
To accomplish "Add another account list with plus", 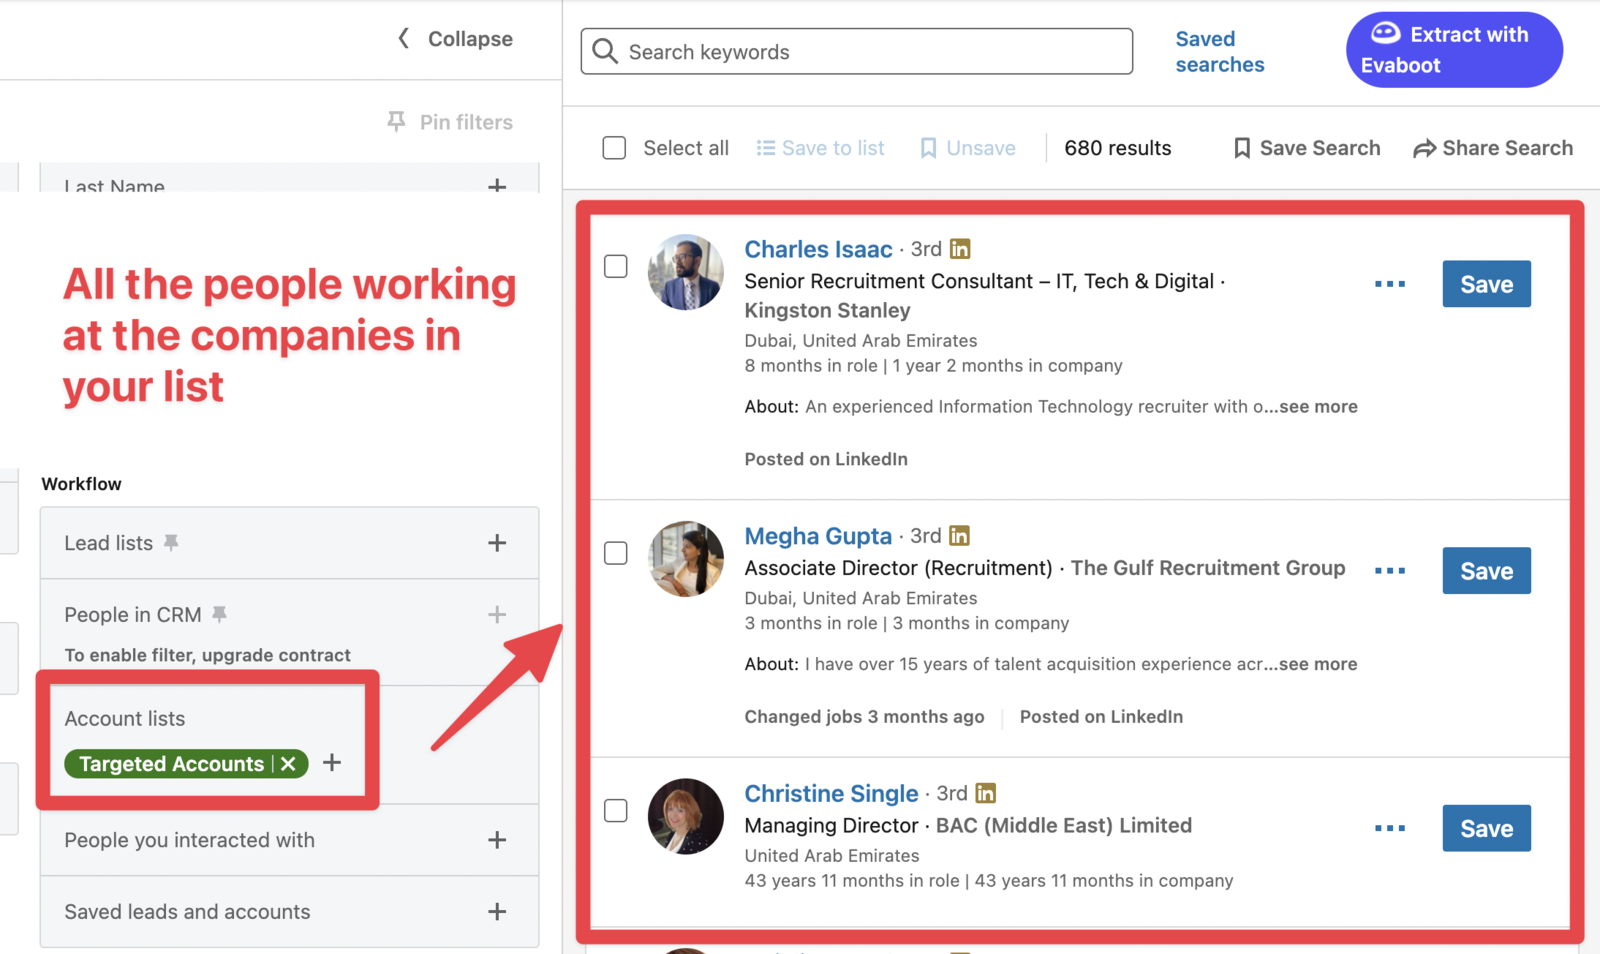I will tap(332, 762).
